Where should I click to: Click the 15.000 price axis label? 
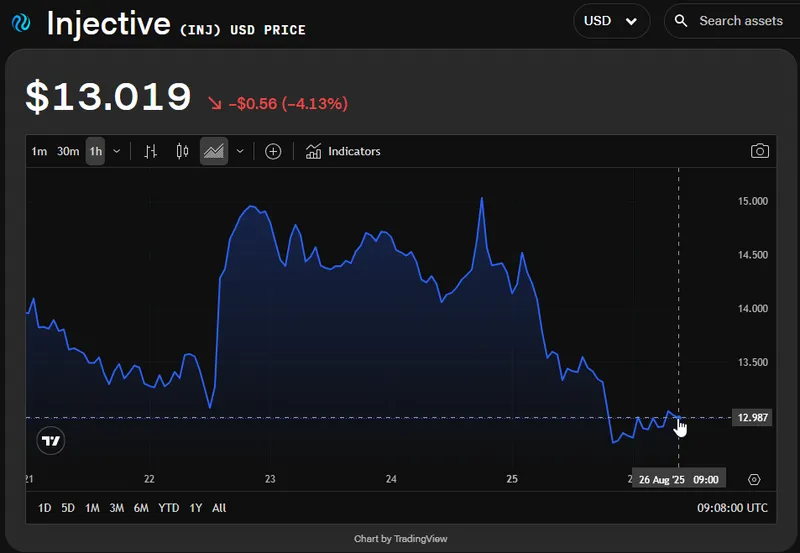pos(753,201)
